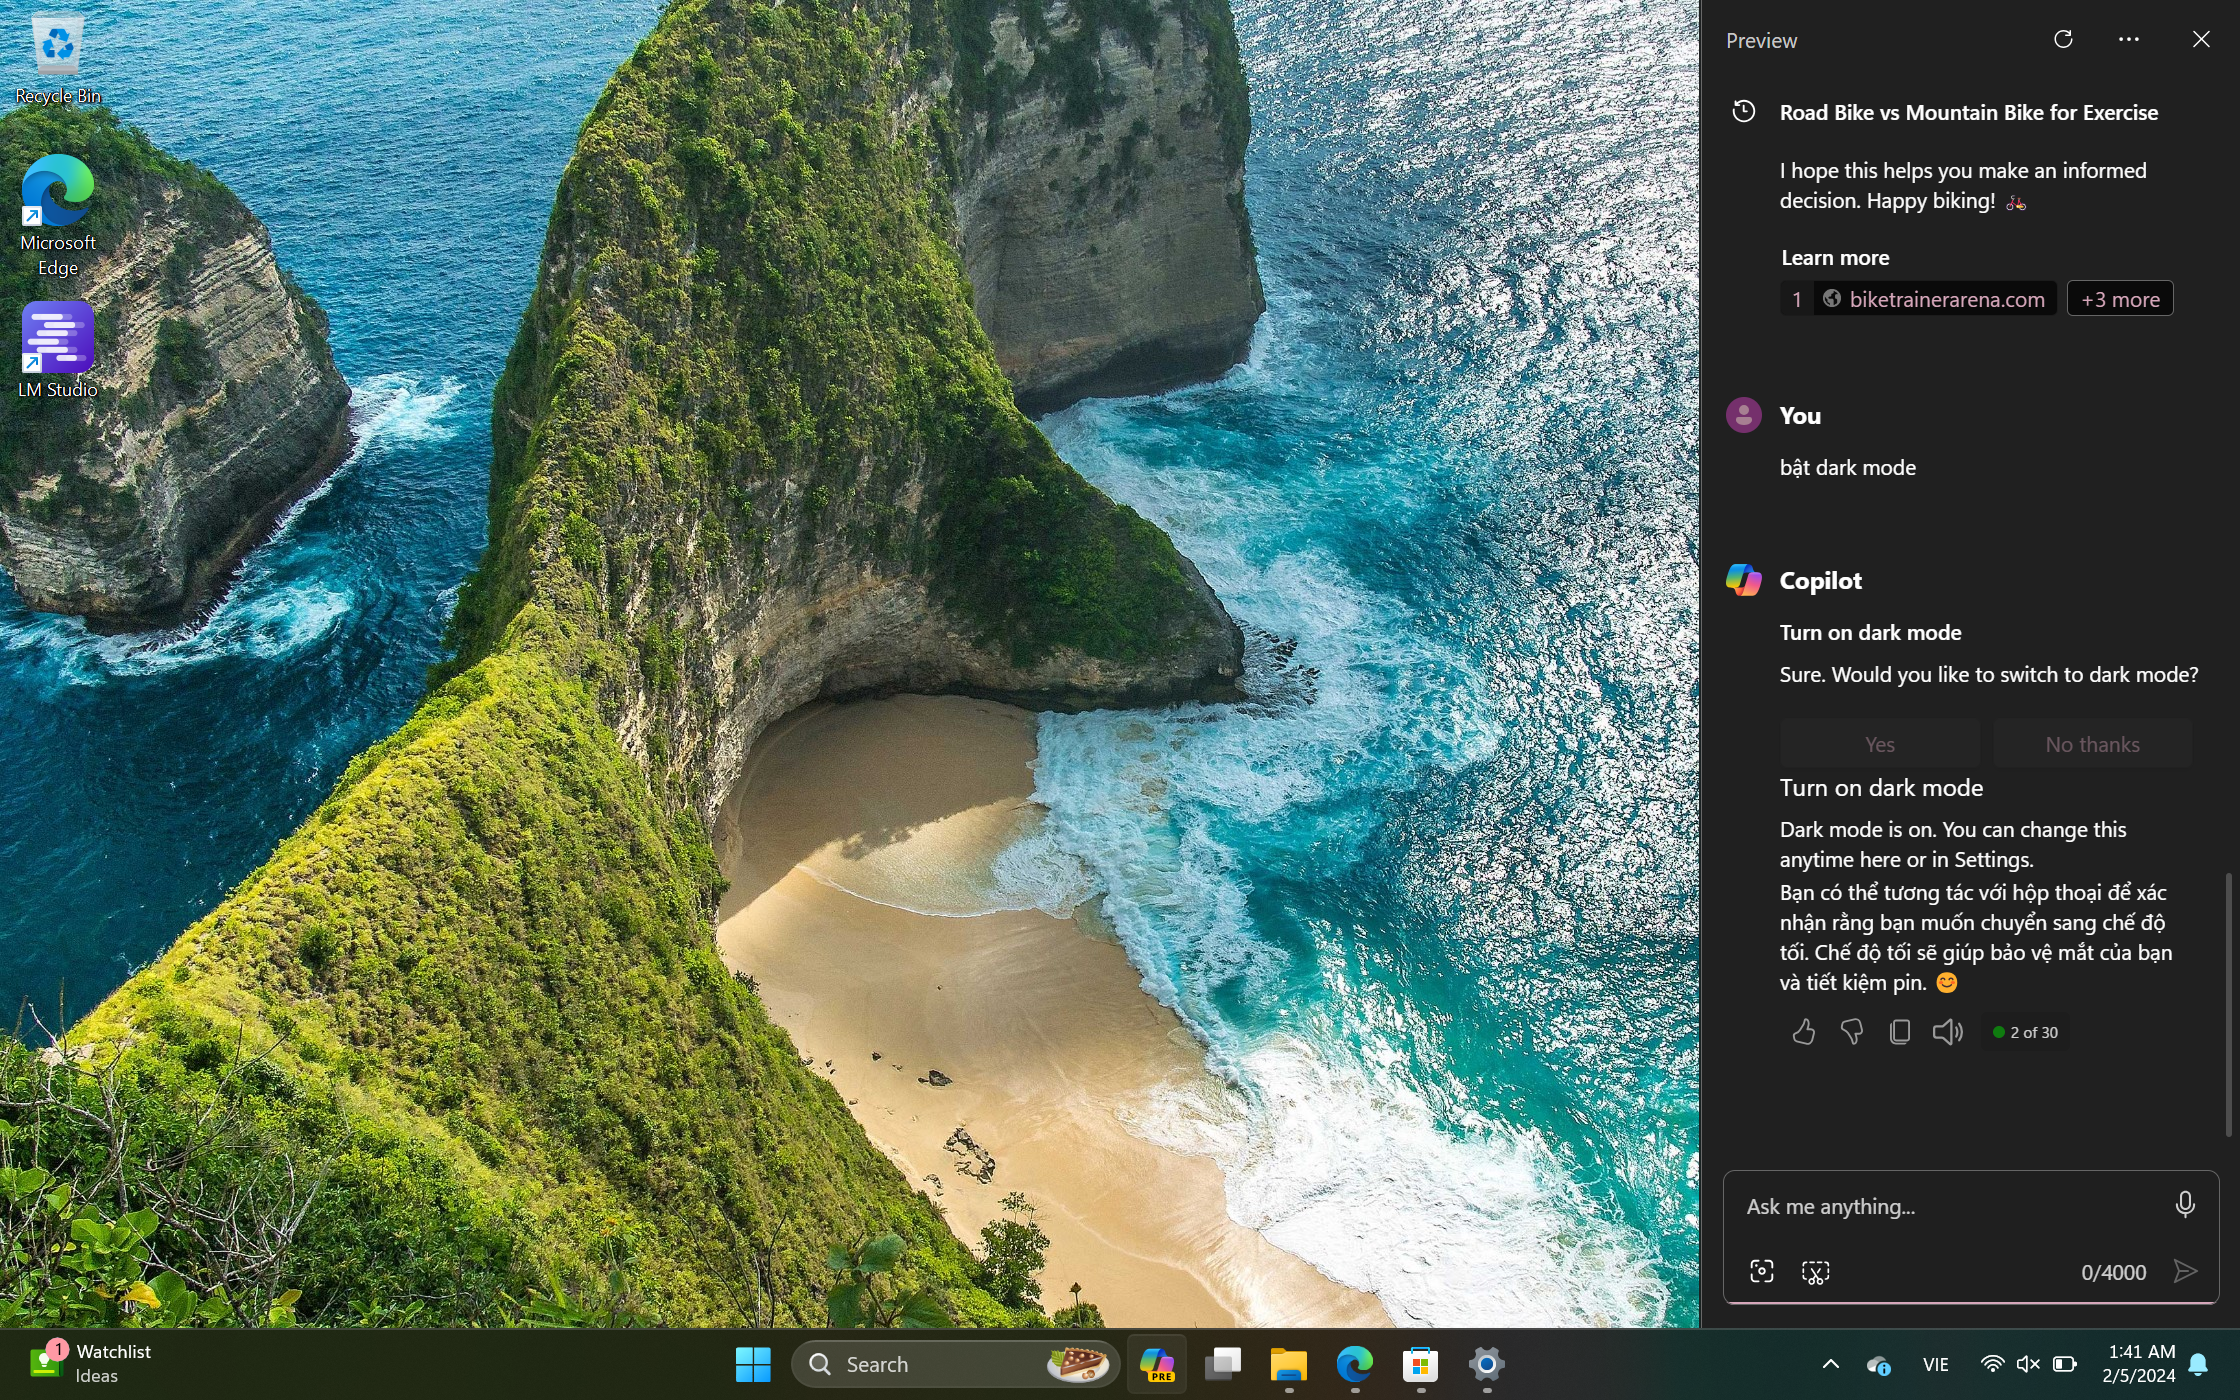Expand the +3 more sources
Screen dimensions: 2240x1400
tap(2120, 299)
